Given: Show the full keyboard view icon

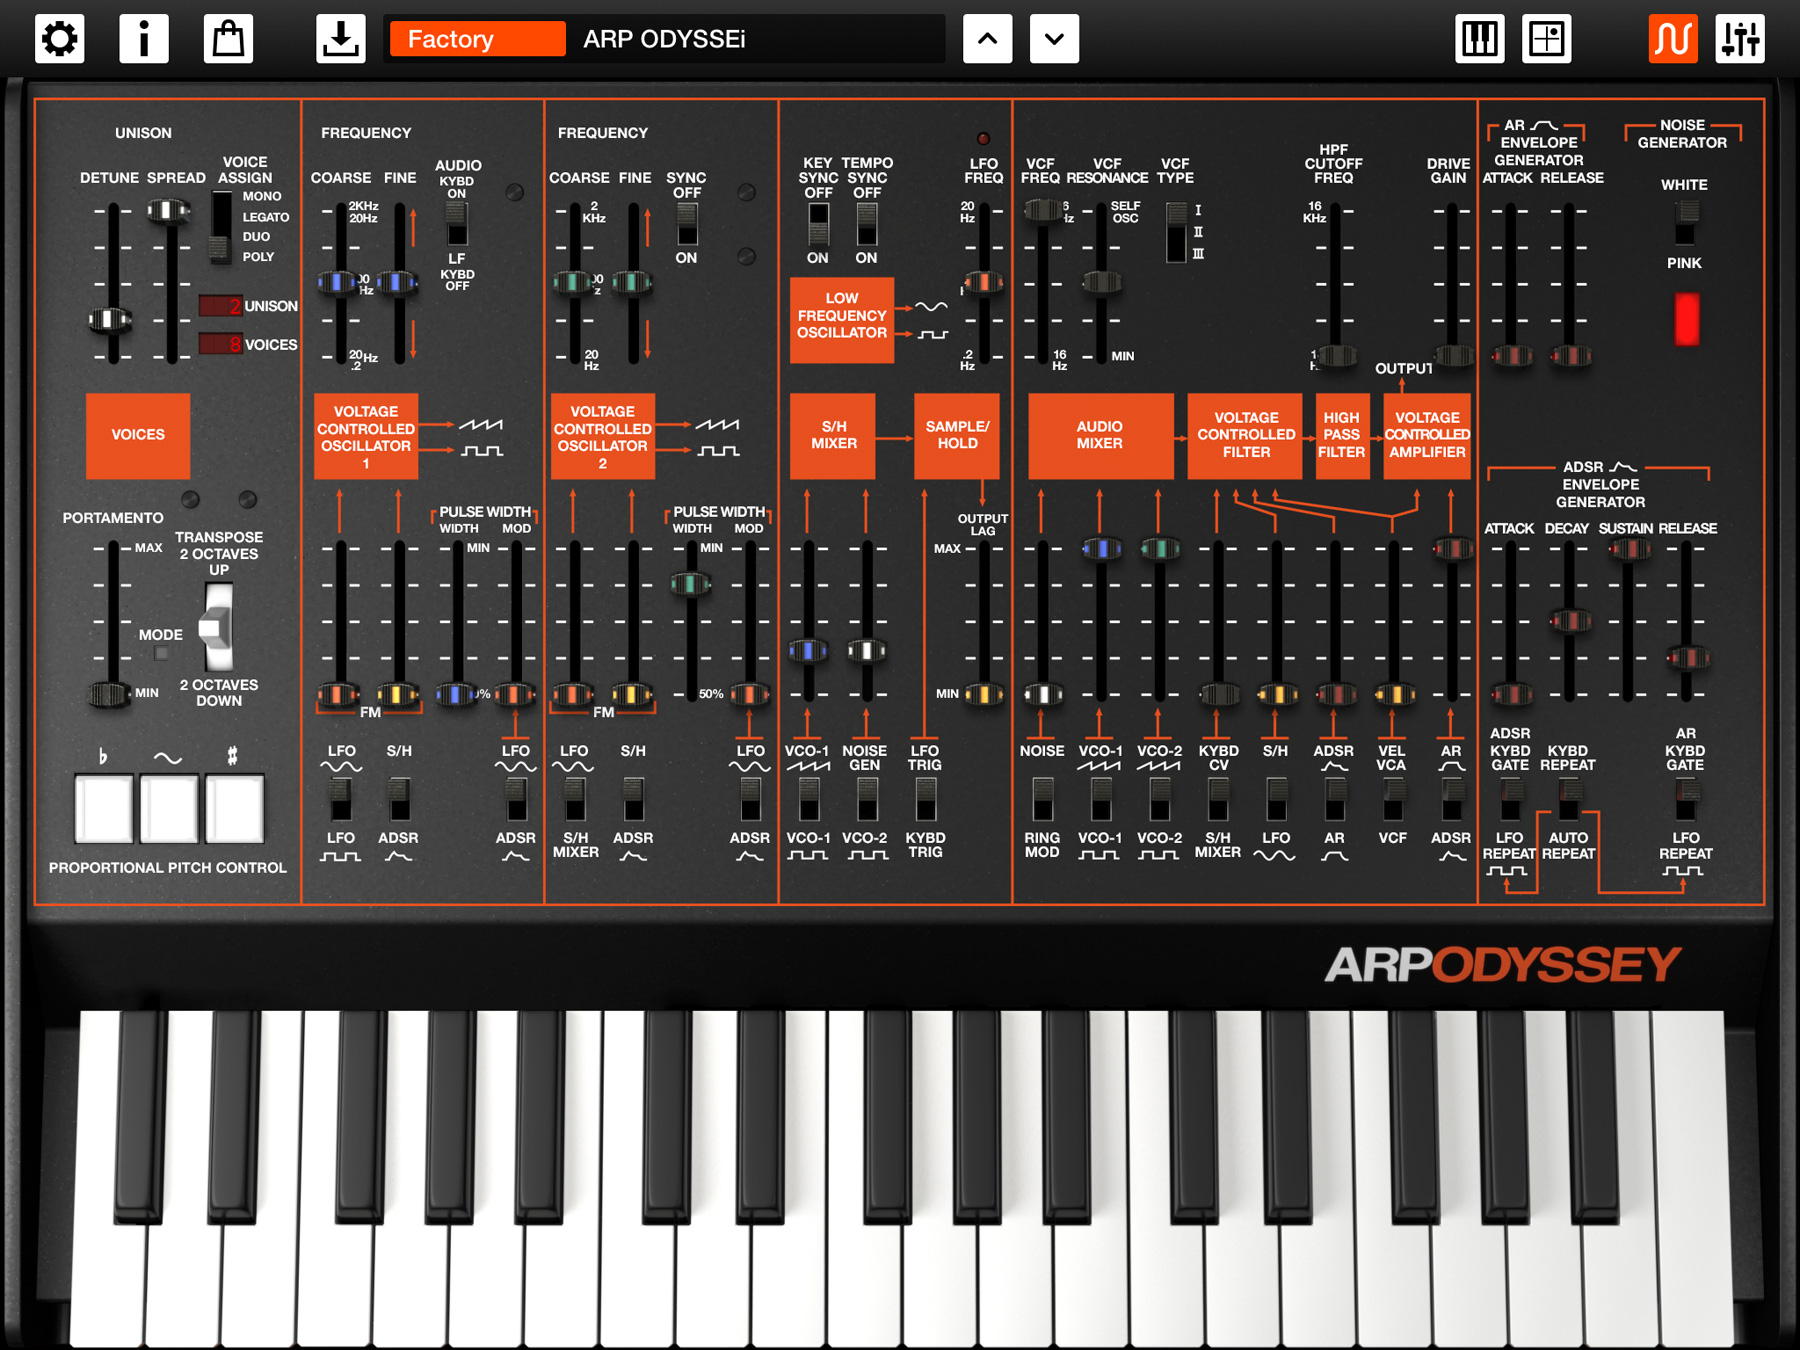Looking at the screenshot, I should (1479, 39).
